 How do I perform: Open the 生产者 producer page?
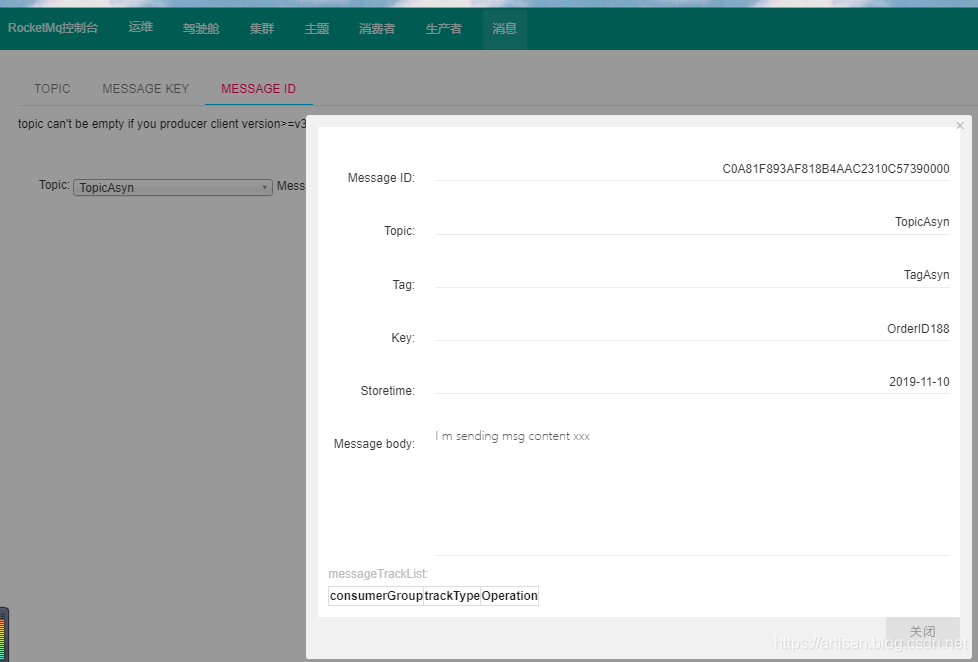pos(444,29)
